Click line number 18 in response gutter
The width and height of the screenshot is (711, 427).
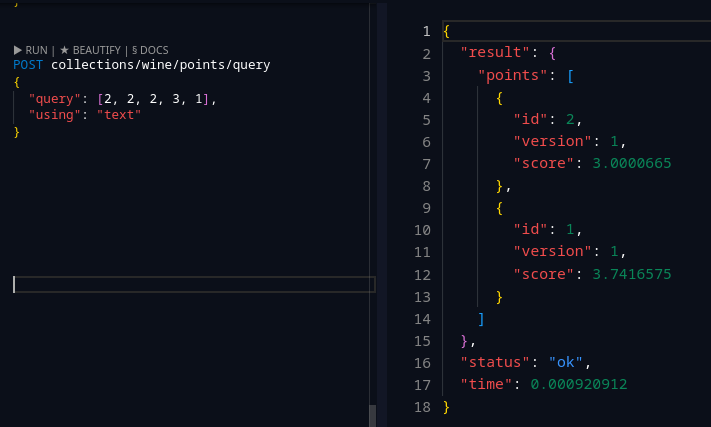tap(422, 407)
